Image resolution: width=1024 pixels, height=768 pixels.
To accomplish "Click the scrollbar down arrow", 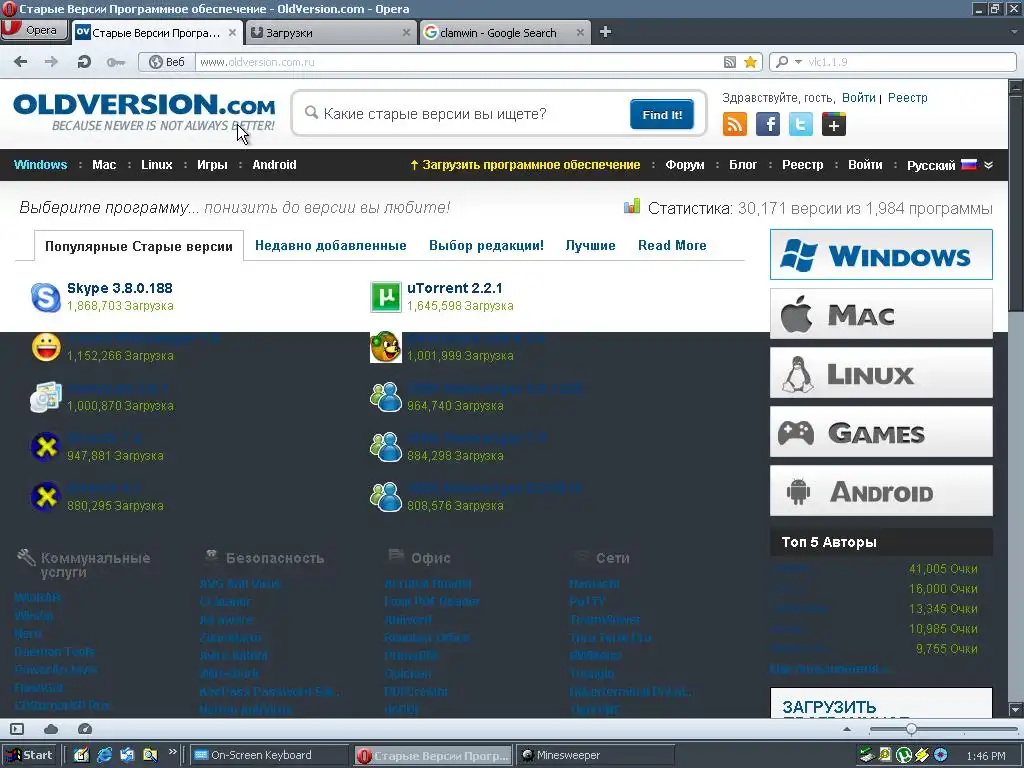I will (x=1016, y=709).
